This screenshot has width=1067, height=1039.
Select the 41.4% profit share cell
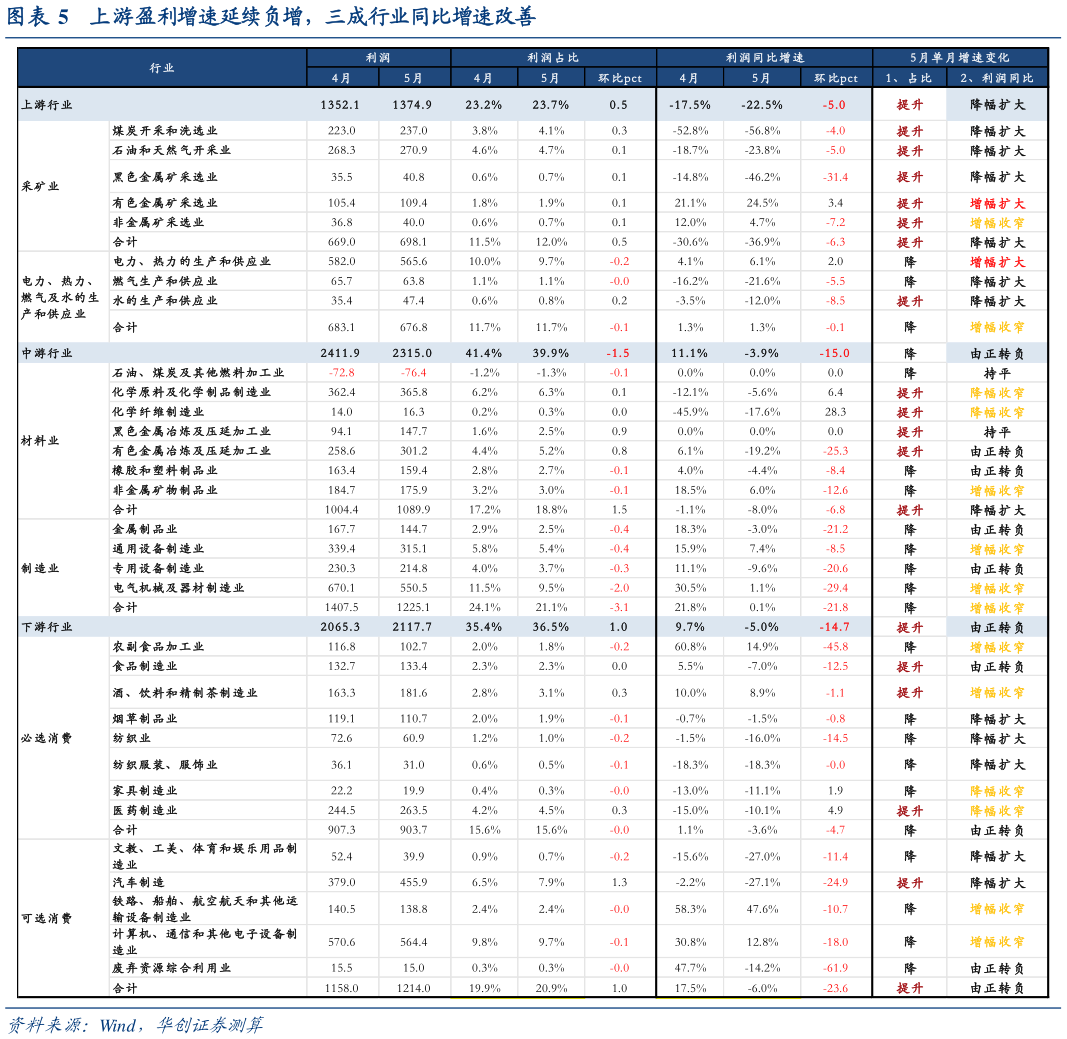point(483,353)
